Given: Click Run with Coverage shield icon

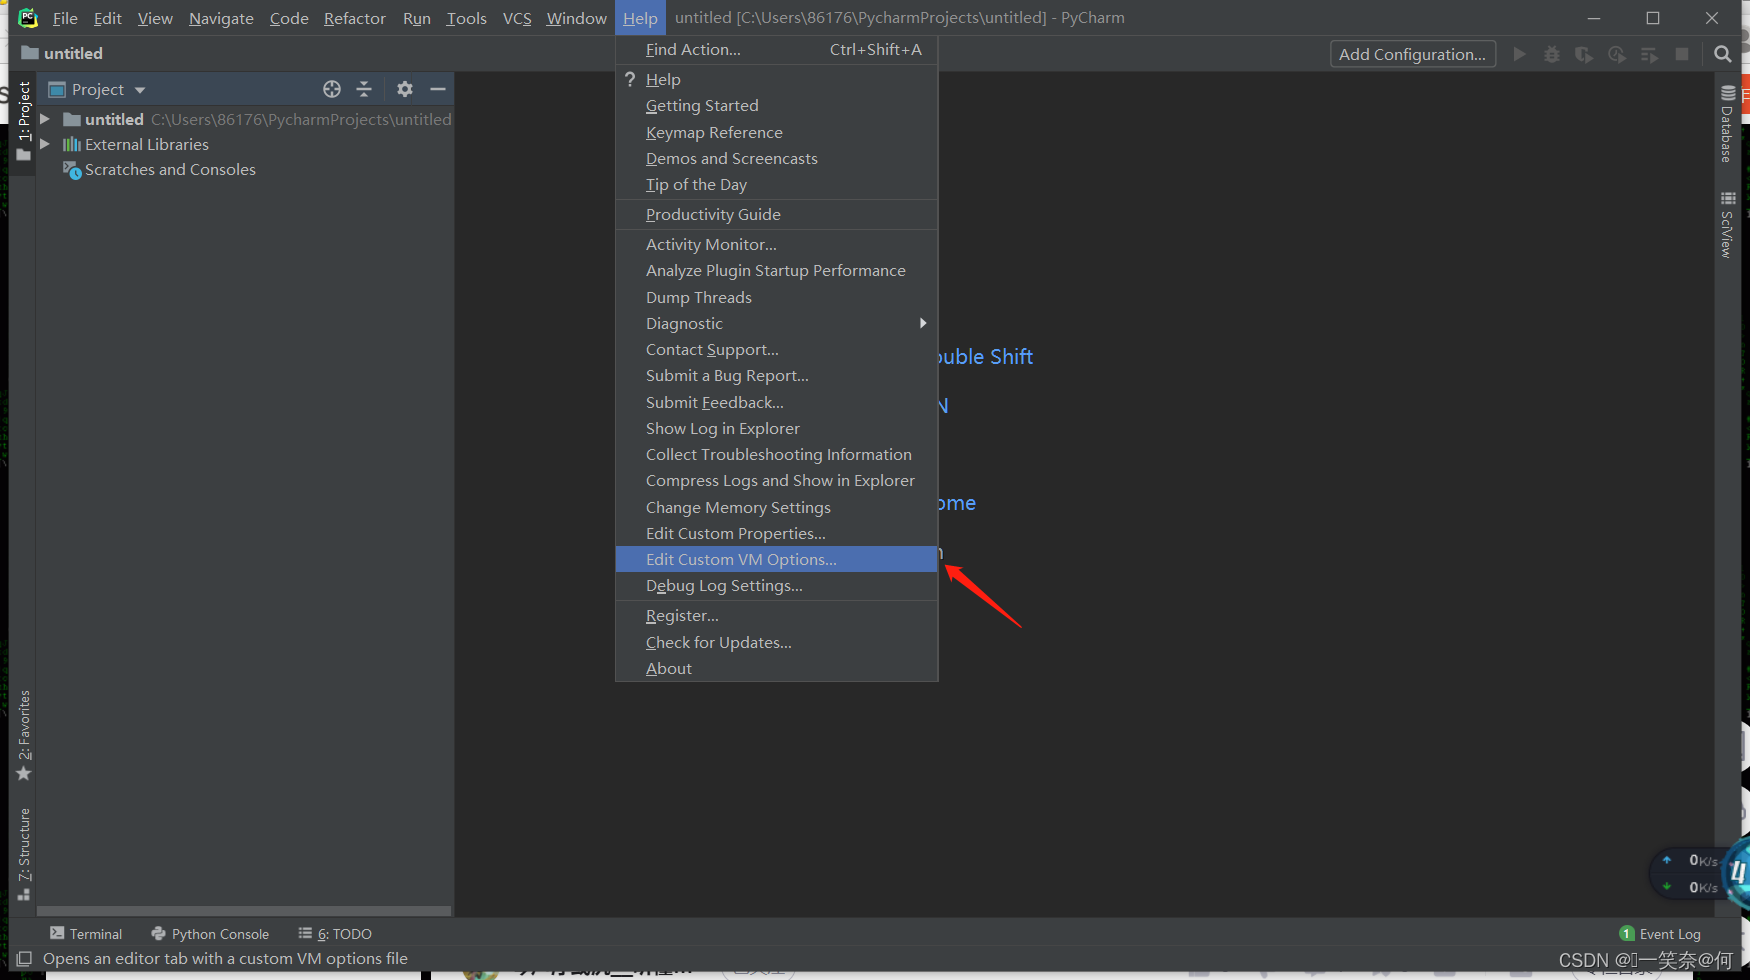Looking at the screenshot, I should point(1584,54).
